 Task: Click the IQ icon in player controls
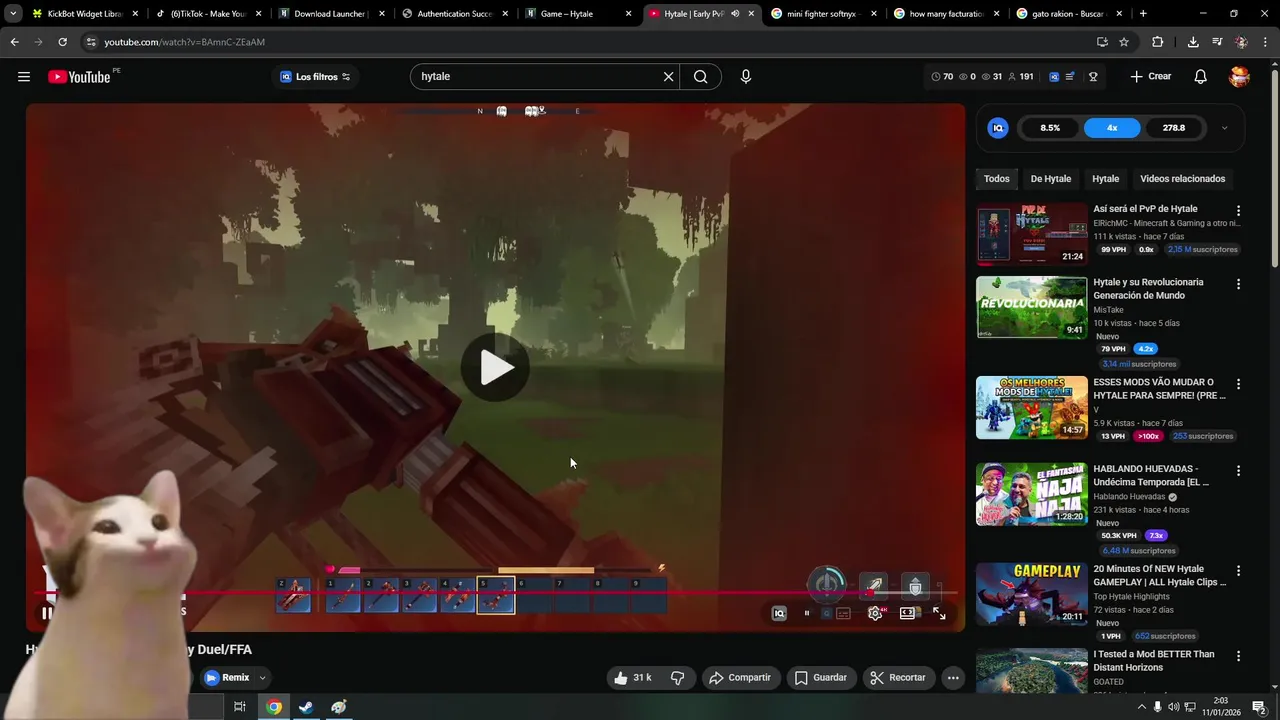(x=779, y=613)
